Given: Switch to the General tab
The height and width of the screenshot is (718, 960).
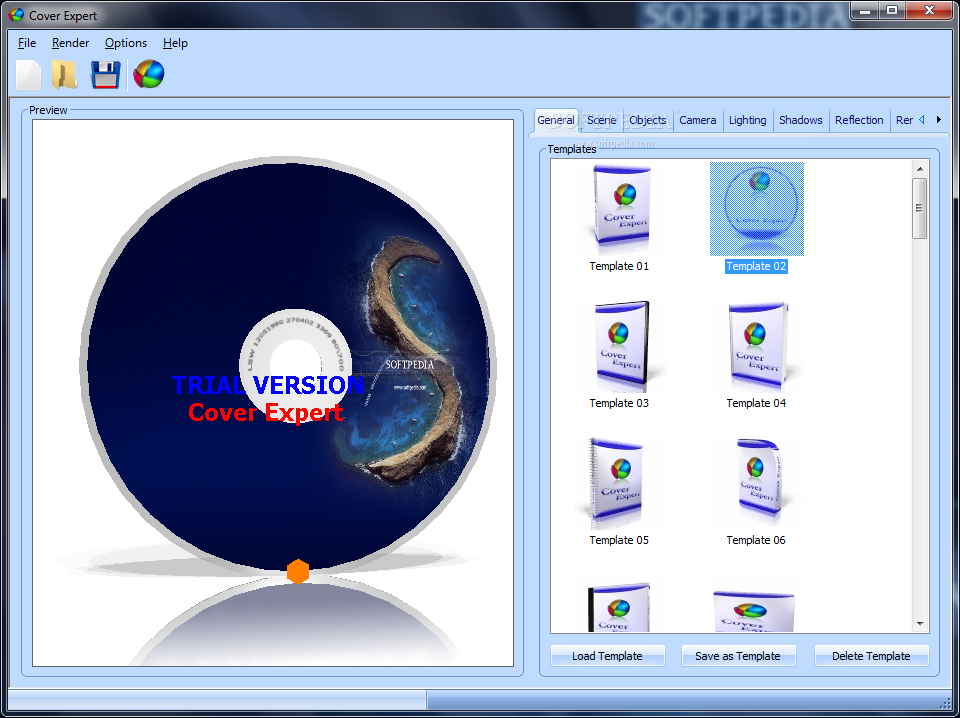Looking at the screenshot, I should point(556,120).
